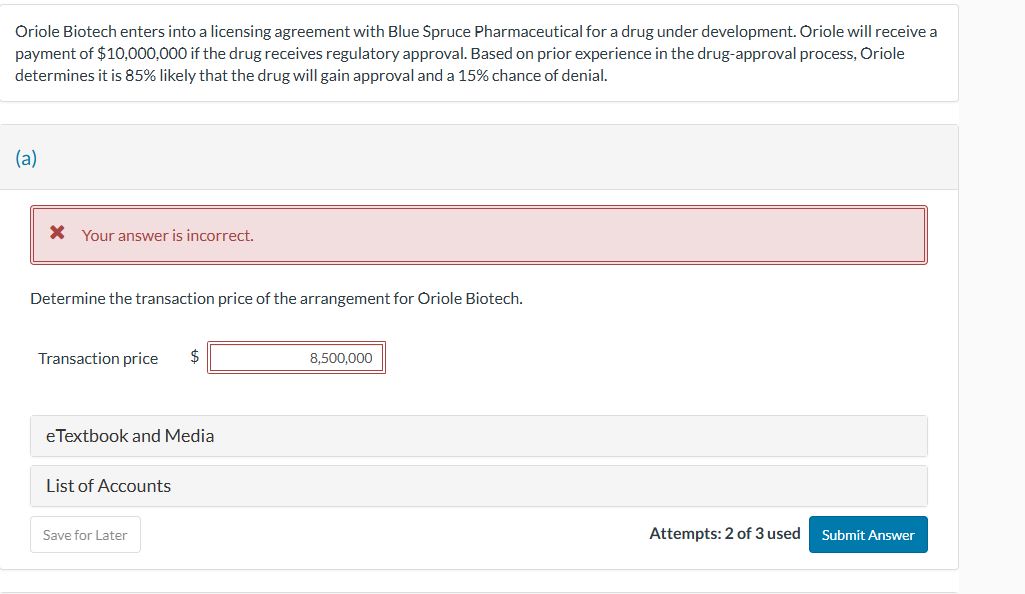The image size is (1025, 594).
Task: Click inside the Transaction price input field
Action: tap(295, 357)
